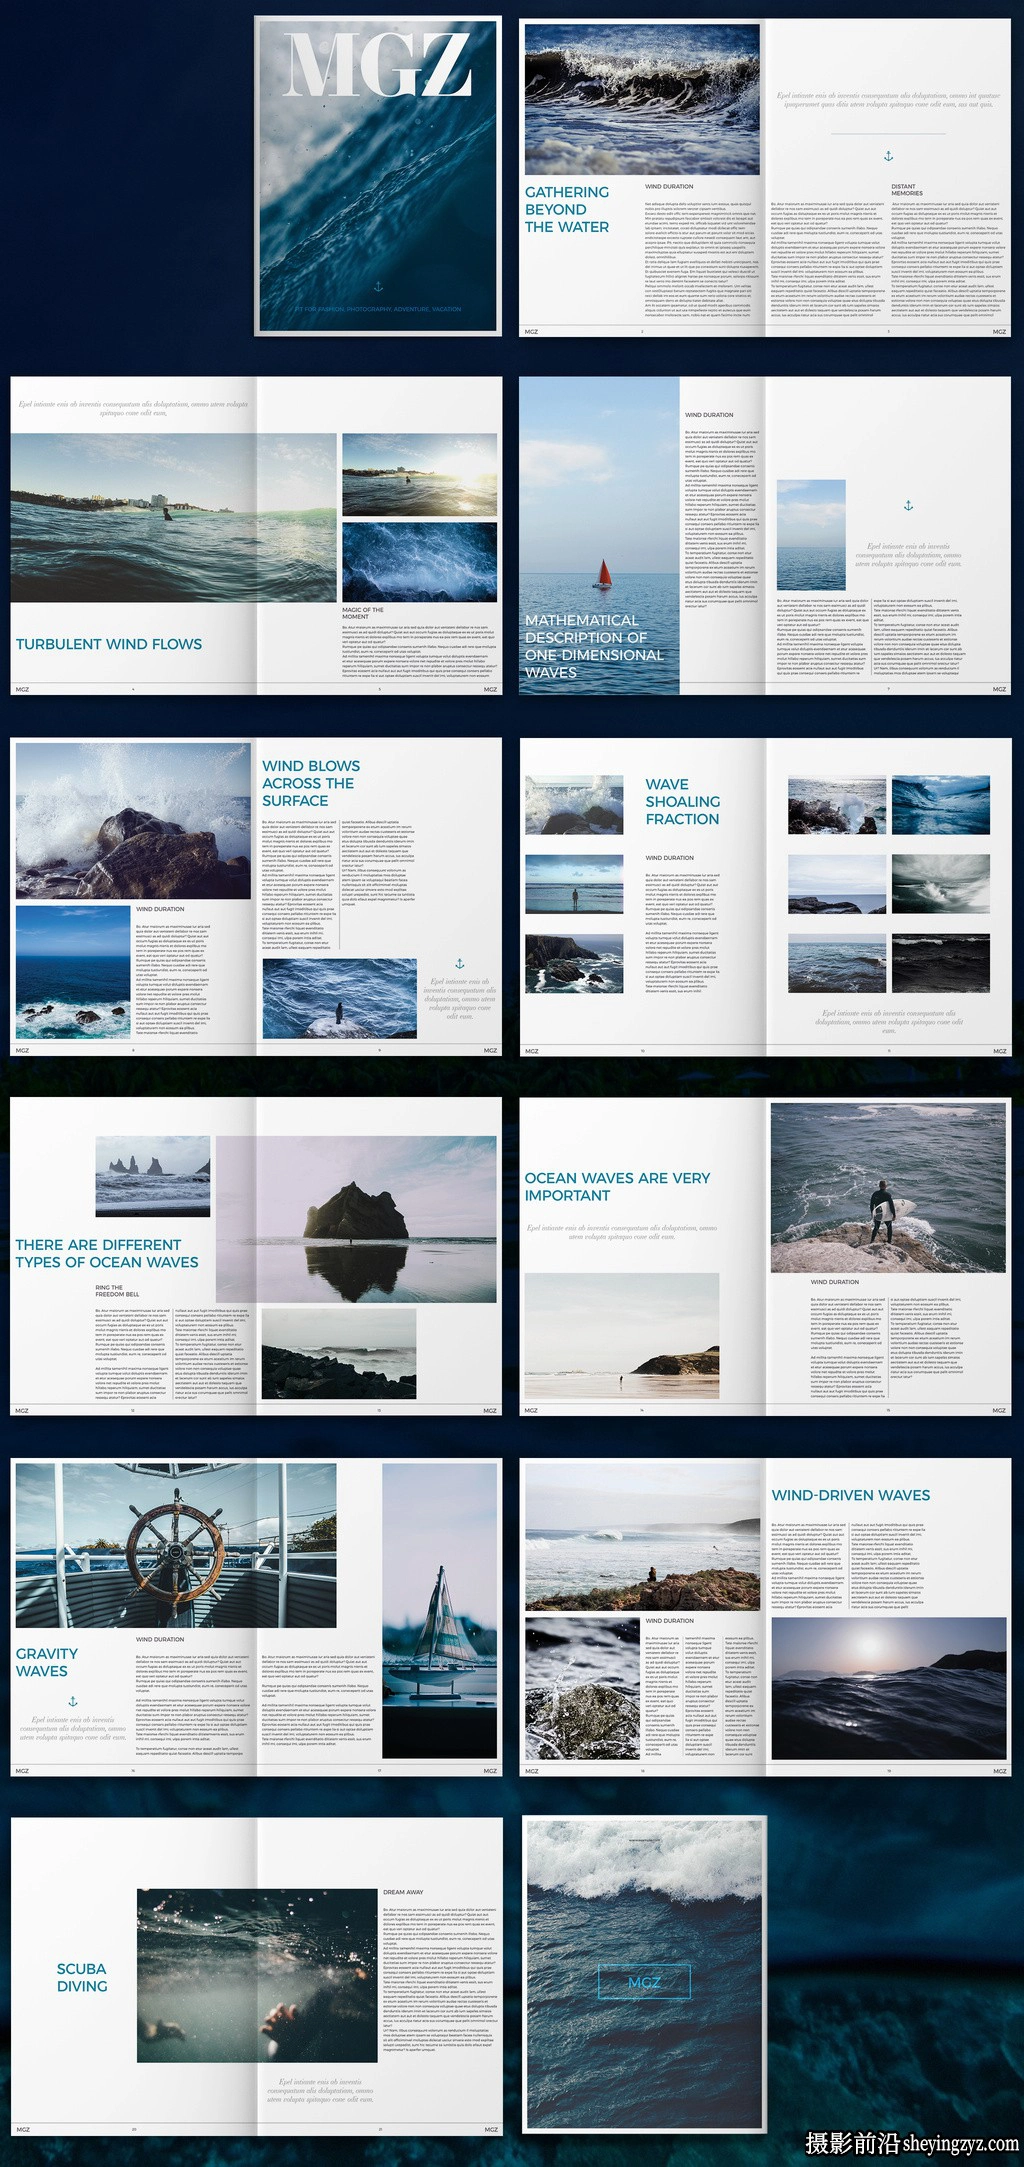Click the 'Distant Memories' subheading
The image size is (1024, 2167).
pyautogui.click(x=907, y=189)
